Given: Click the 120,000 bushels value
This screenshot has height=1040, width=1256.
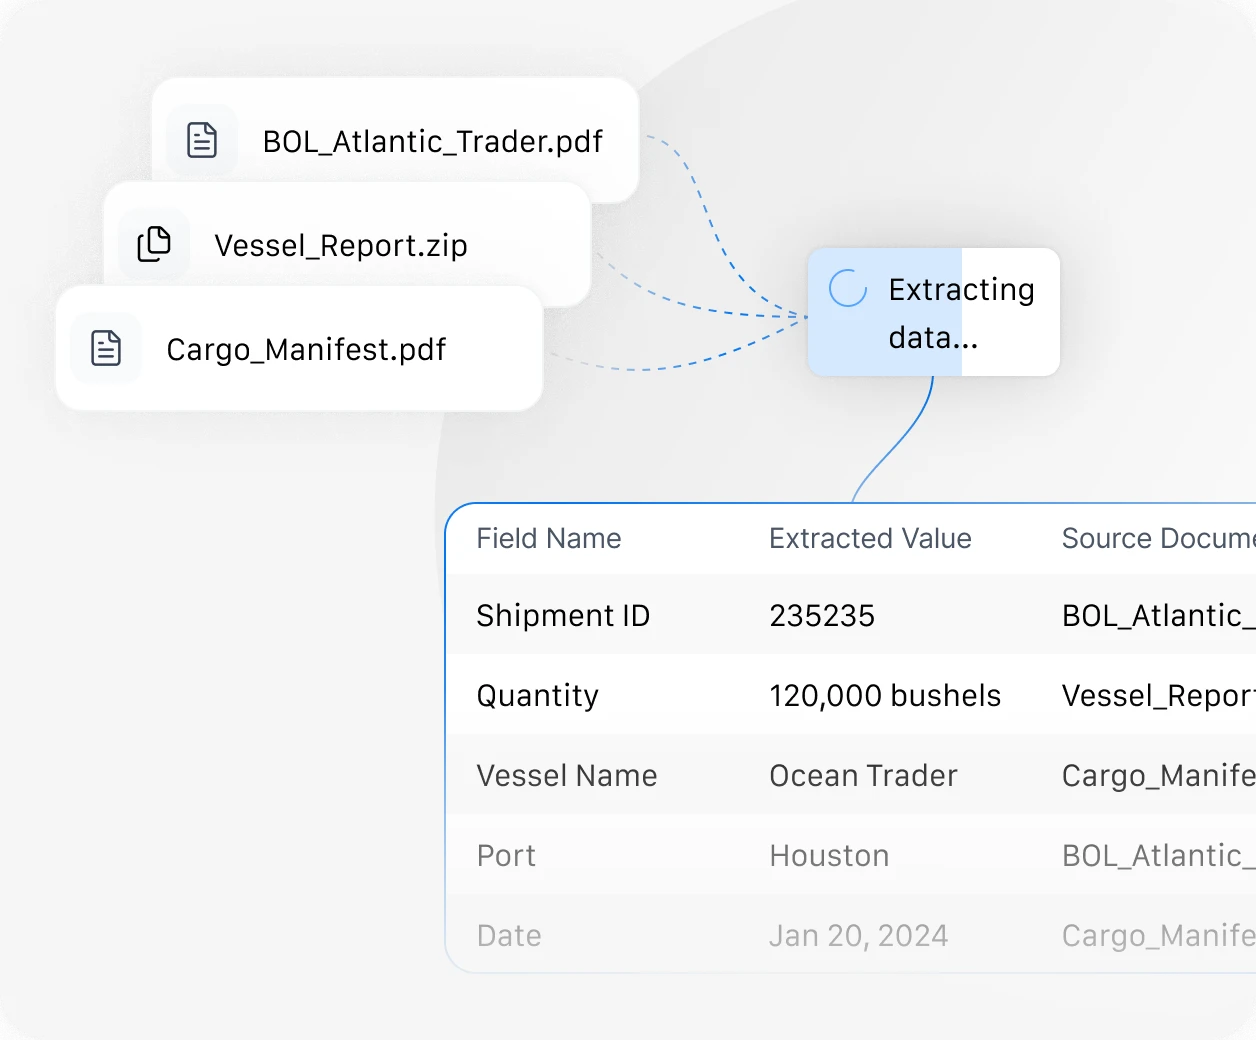Looking at the screenshot, I should click(x=885, y=695).
